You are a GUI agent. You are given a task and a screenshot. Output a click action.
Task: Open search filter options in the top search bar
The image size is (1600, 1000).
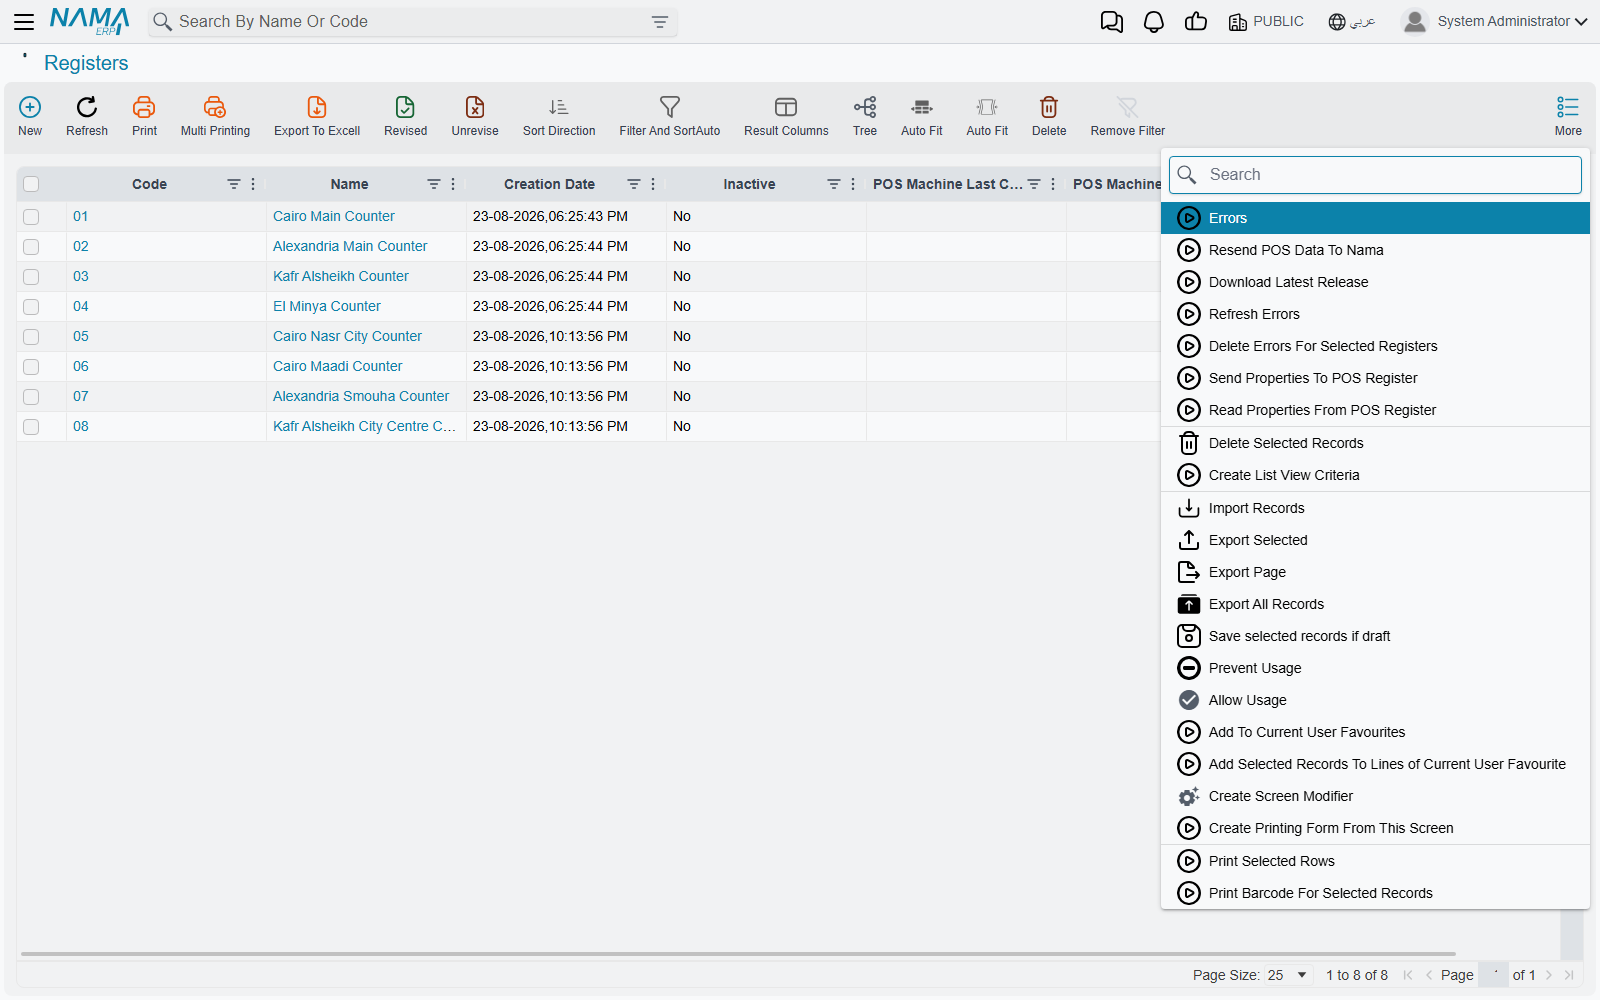660,22
